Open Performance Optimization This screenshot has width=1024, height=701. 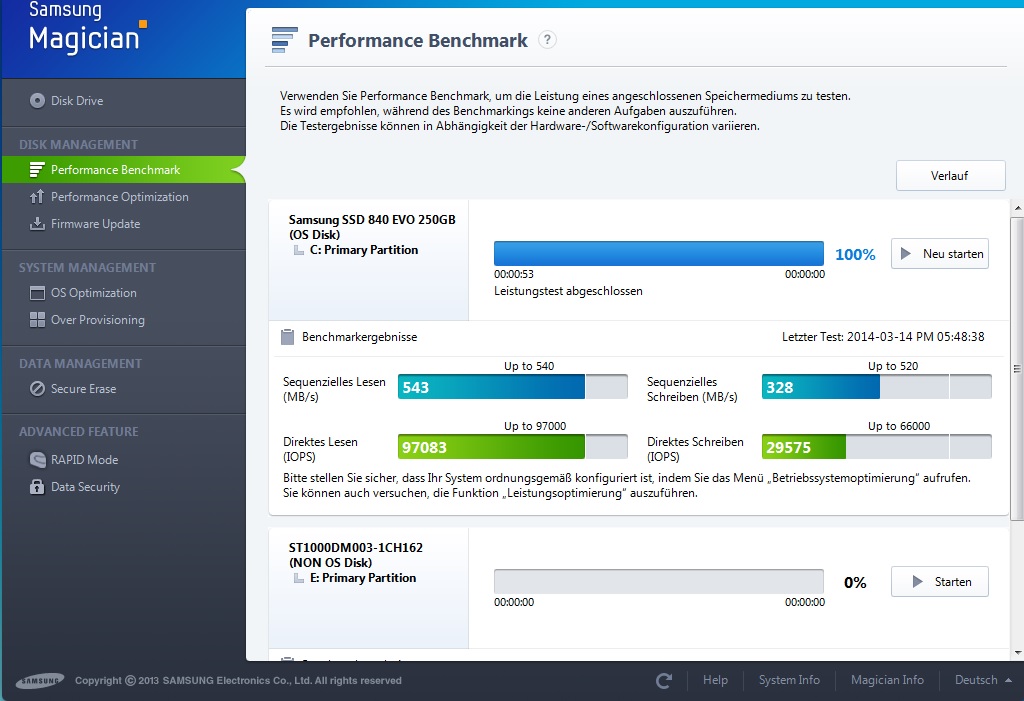tap(123, 197)
